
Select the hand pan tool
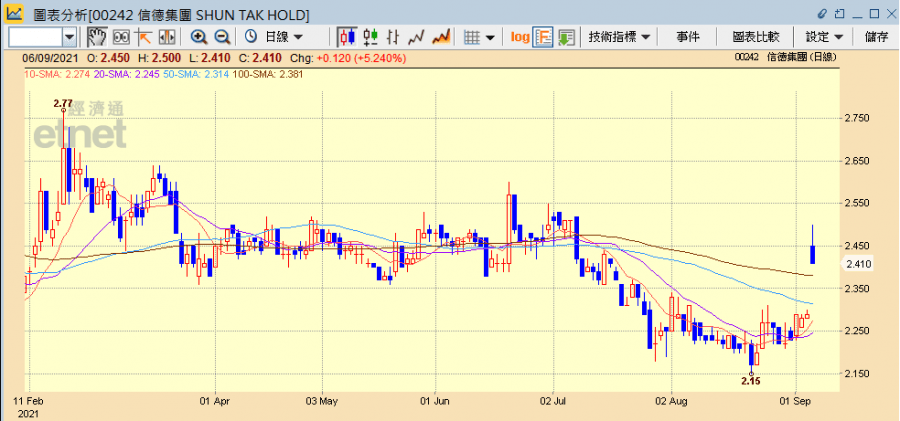tap(97, 37)
